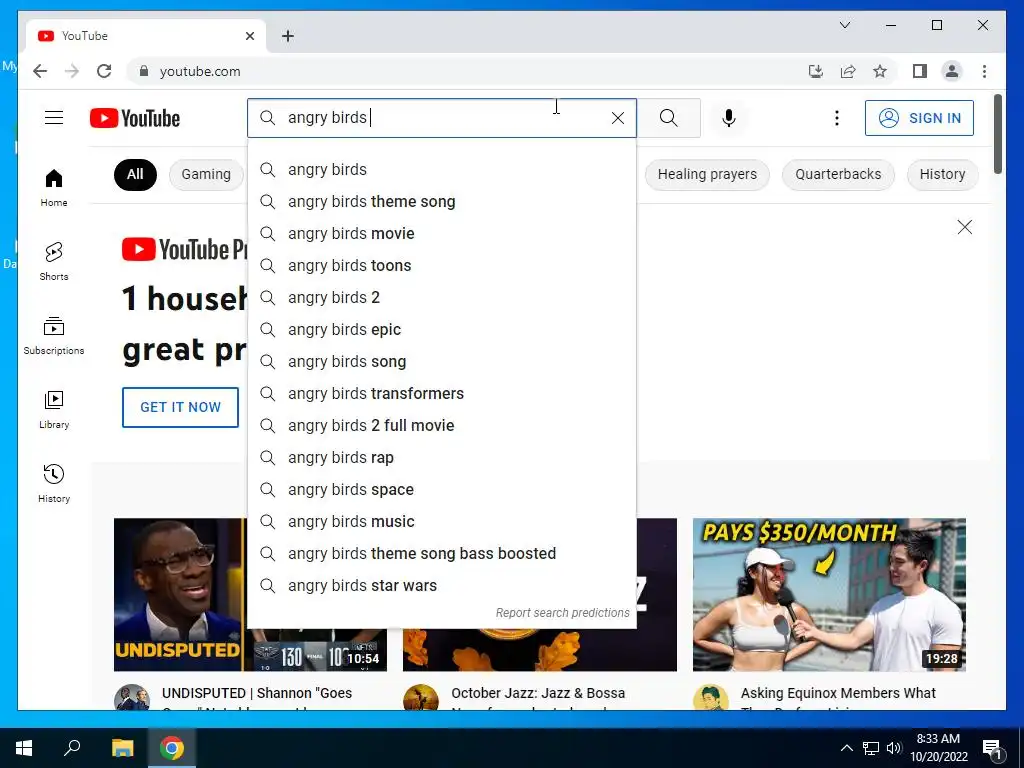Choose suggestion "angry birds theme song"
This screenshot has height=768, width=1024.
tap(442, 202)
